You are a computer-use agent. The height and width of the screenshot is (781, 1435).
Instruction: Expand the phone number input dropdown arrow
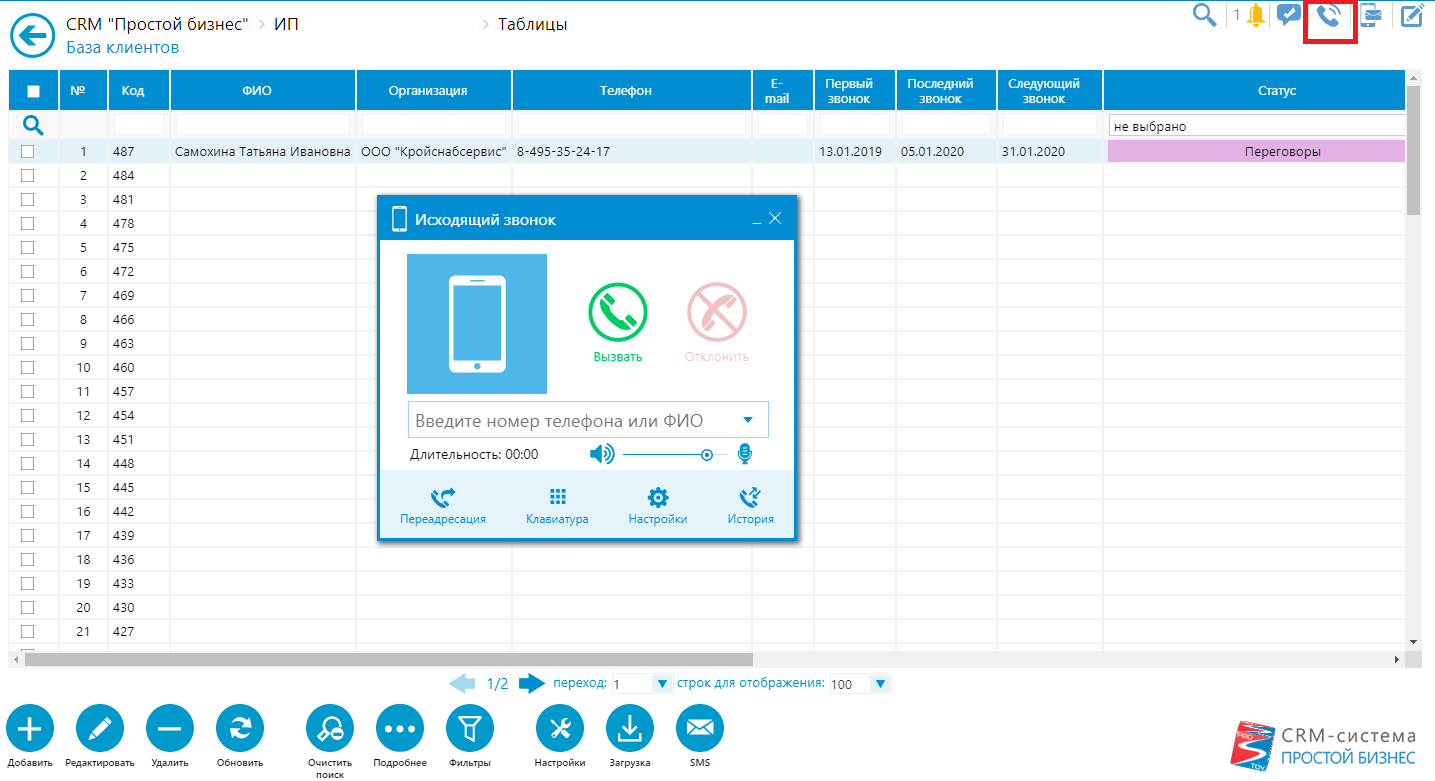pyautogui.click(x=748, y=421)
